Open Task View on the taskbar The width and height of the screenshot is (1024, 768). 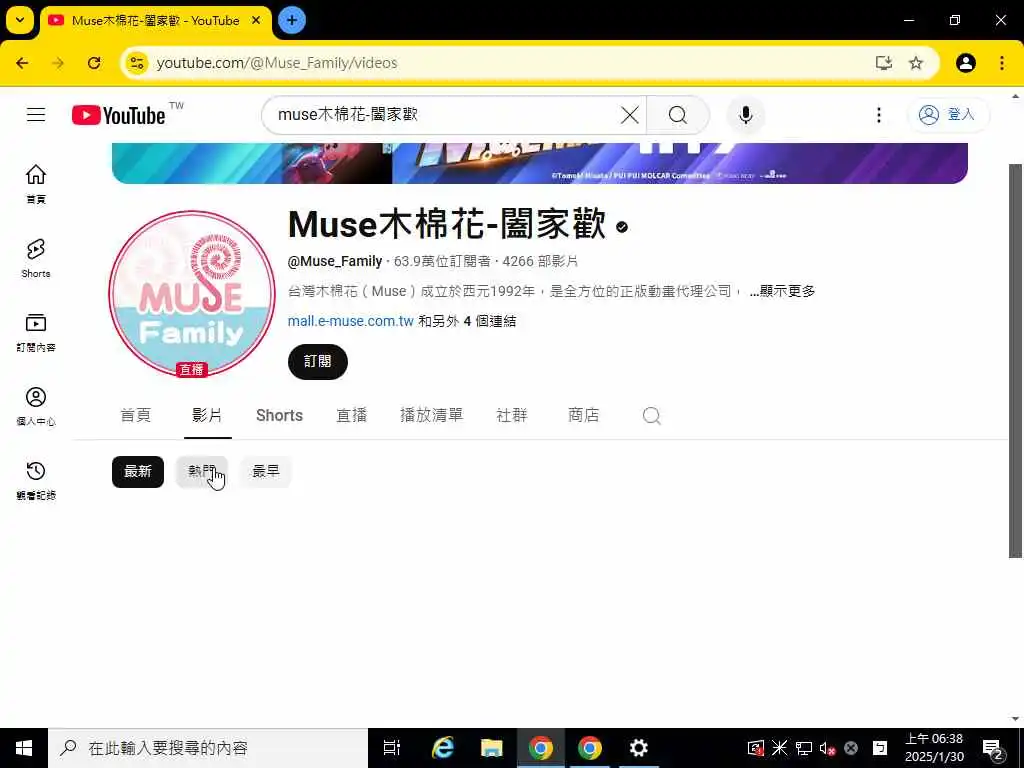392,748
